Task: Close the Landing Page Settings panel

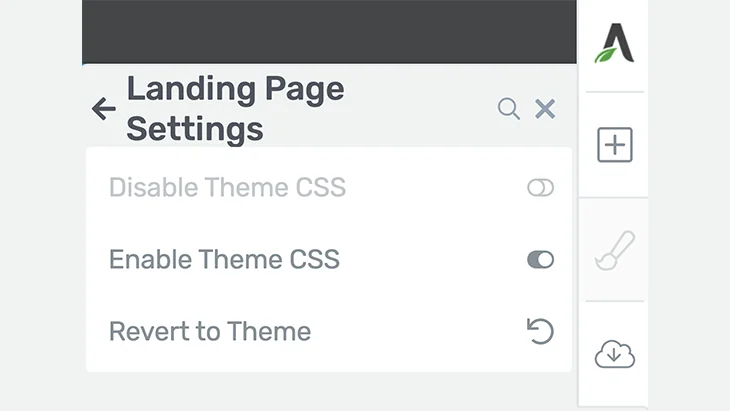Action: point(545,109)
